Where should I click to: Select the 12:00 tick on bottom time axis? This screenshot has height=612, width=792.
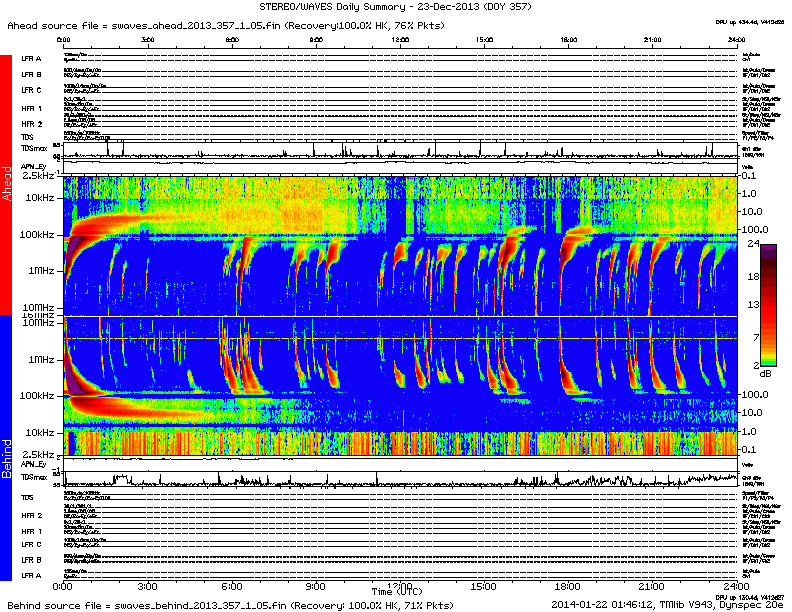(399, 585)
